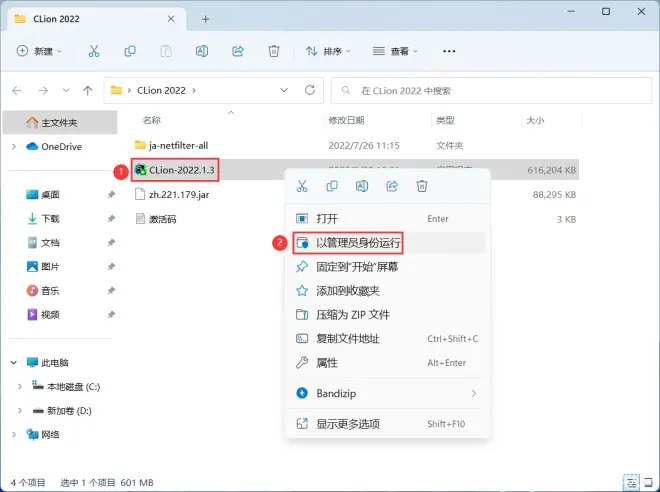Click Delete icon in the context menu

[422, 186]
